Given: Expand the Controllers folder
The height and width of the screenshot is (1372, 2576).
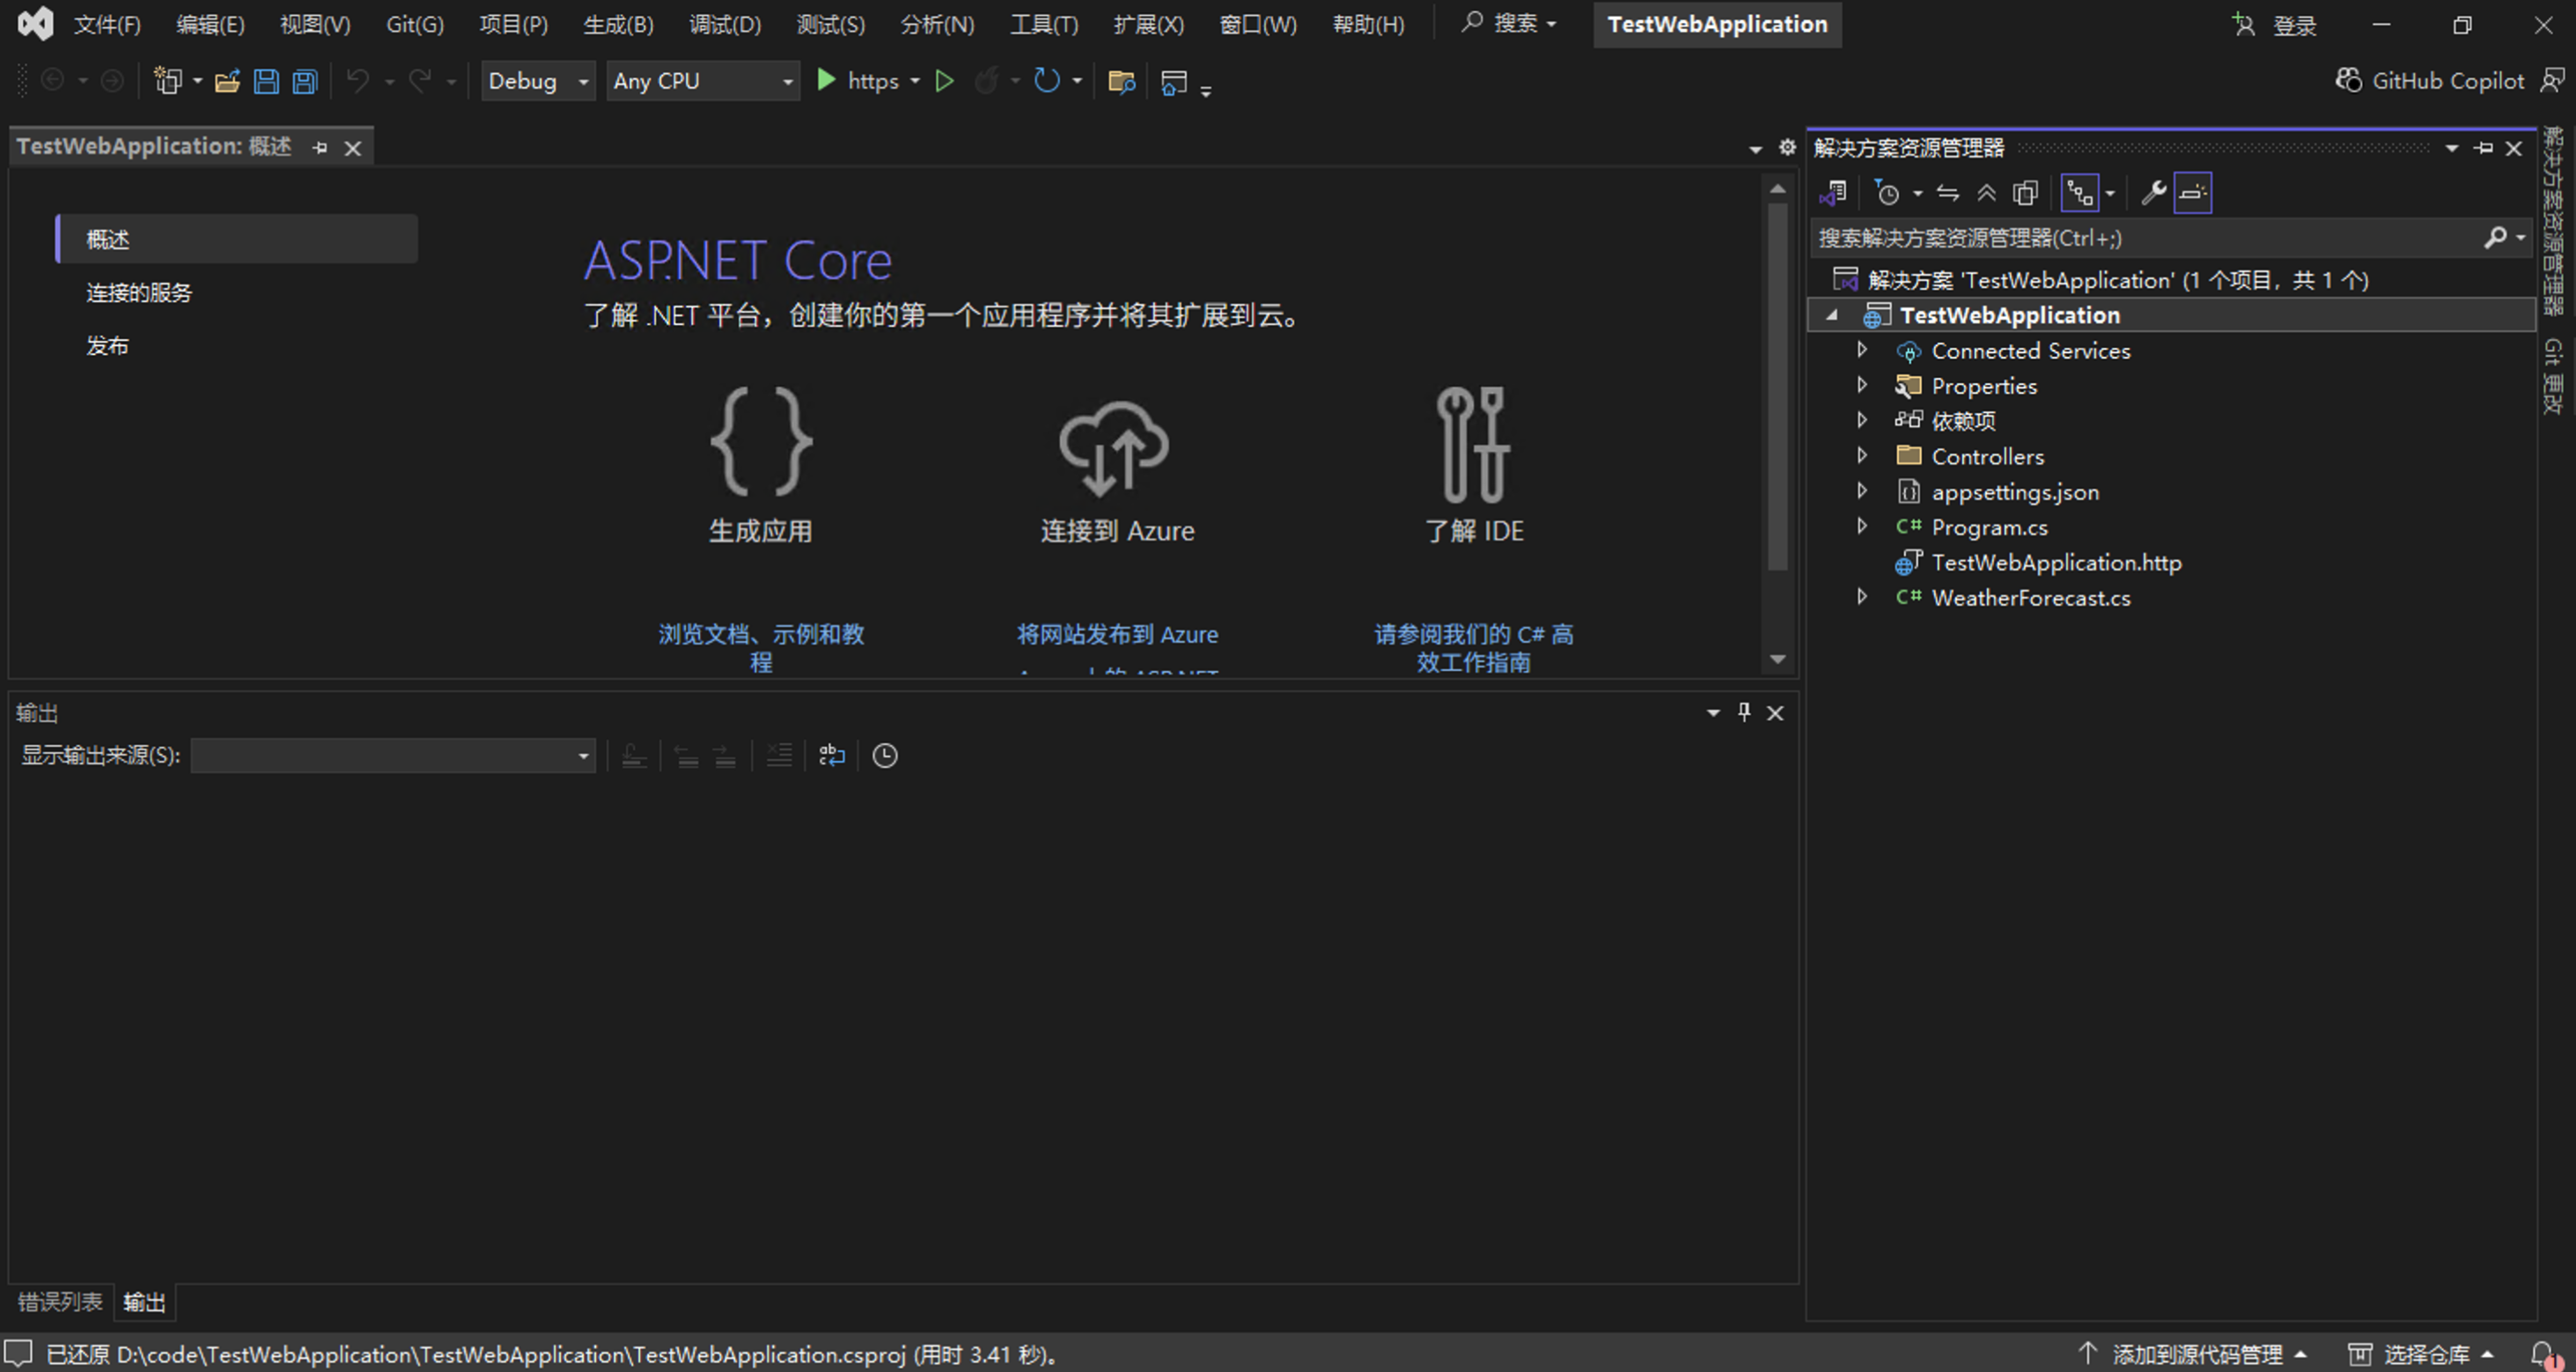Looking at the screenshot, I should (x=1862, y=456).
